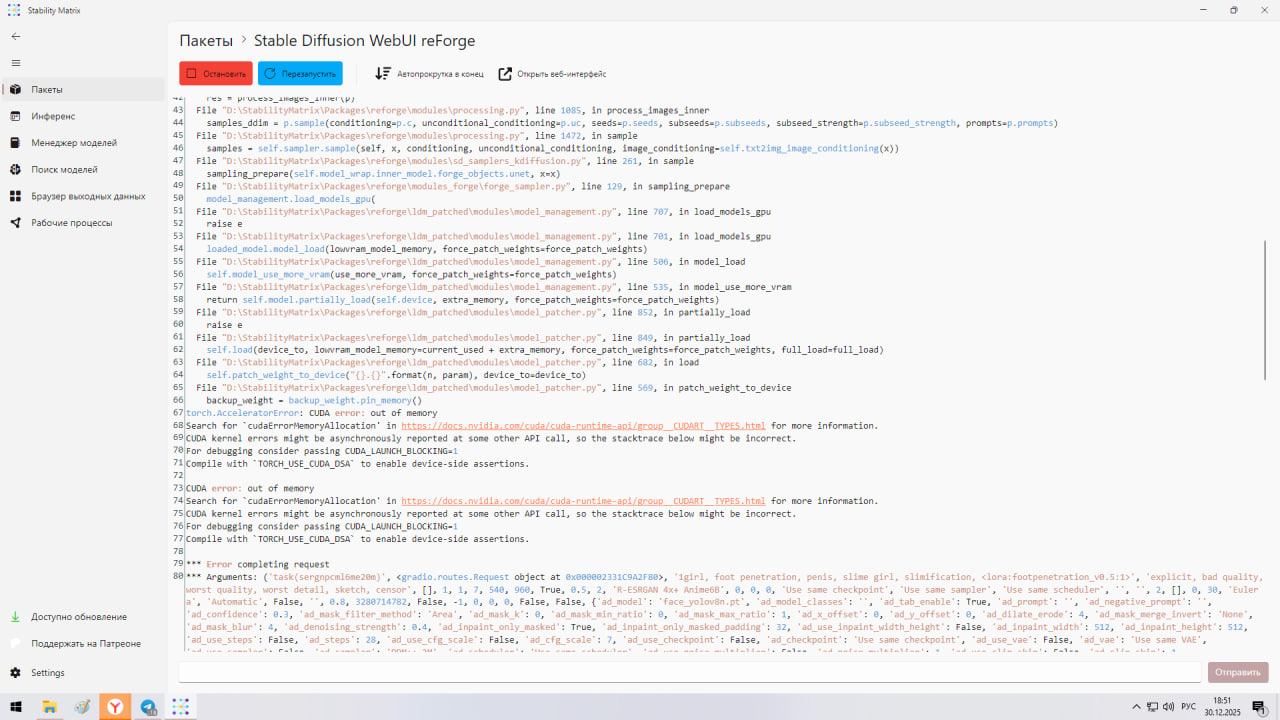The height and width of the screenshot is (720, 1280).
Task: Click the "raise e" text on line 52
Action: (x=224, y=225)
